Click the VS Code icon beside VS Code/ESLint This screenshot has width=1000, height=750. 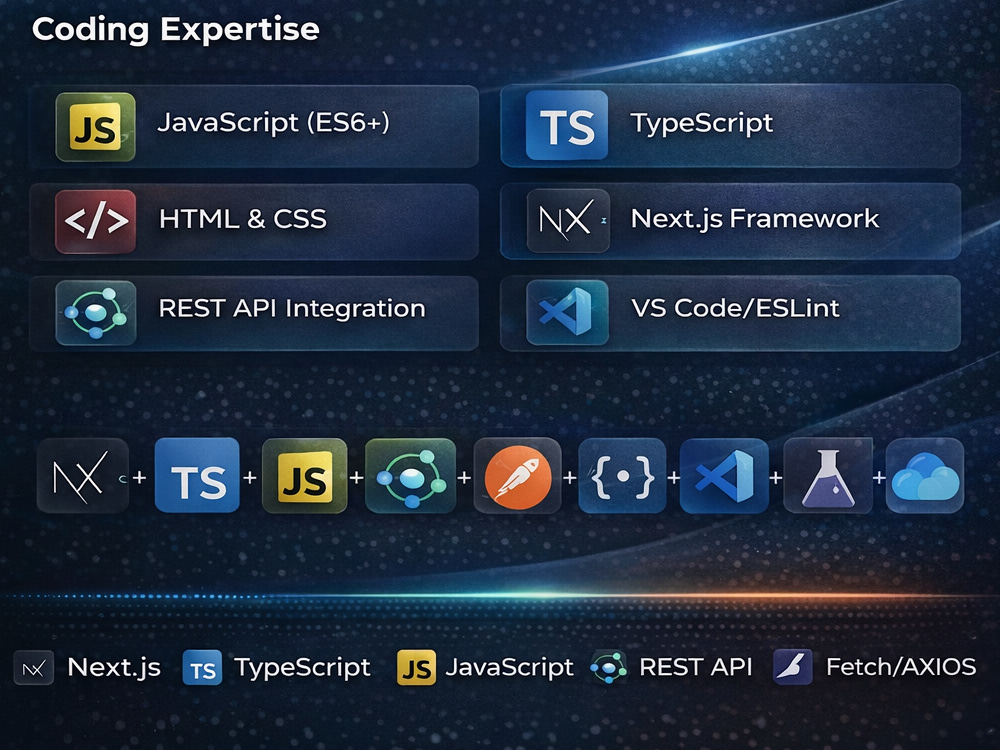pyautogui.click(x=568, y=312)
